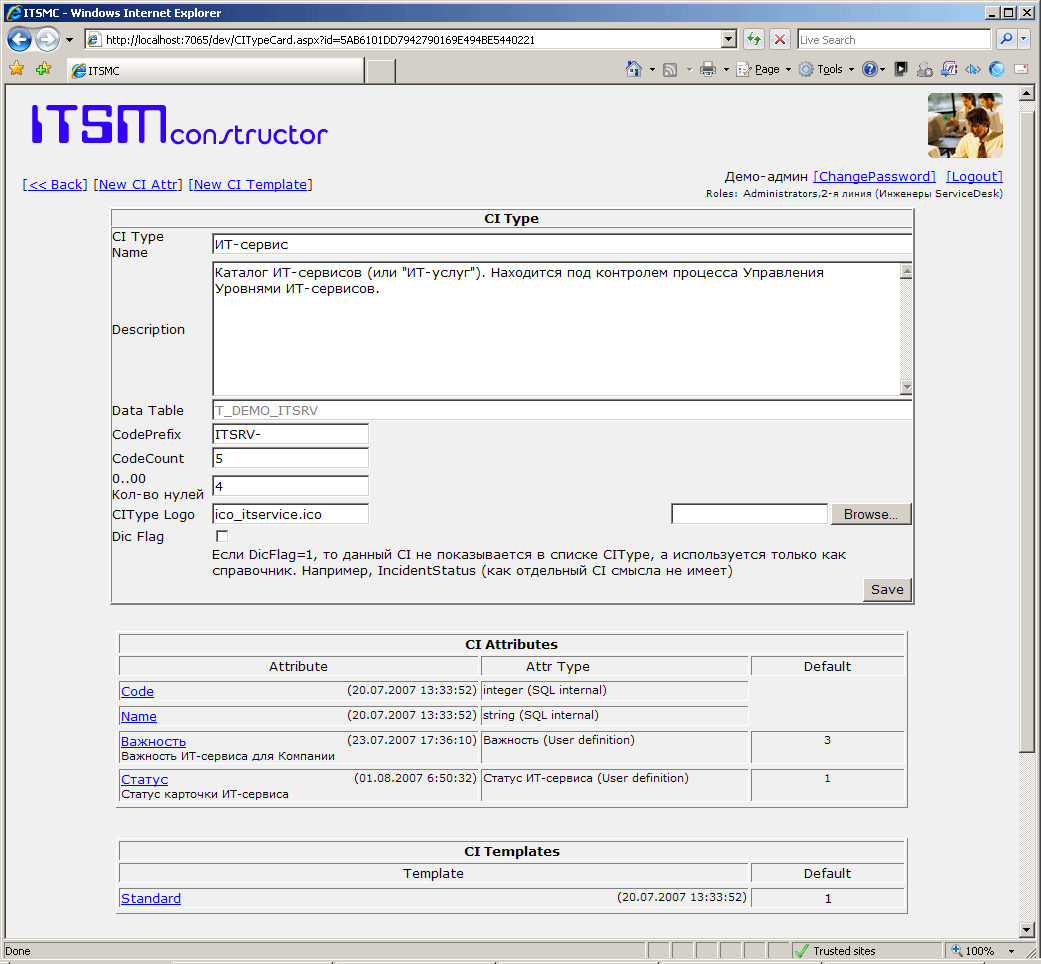Click the file upload path box
The width and height of the screenshot is (1041, 964).
coord(749,514)
